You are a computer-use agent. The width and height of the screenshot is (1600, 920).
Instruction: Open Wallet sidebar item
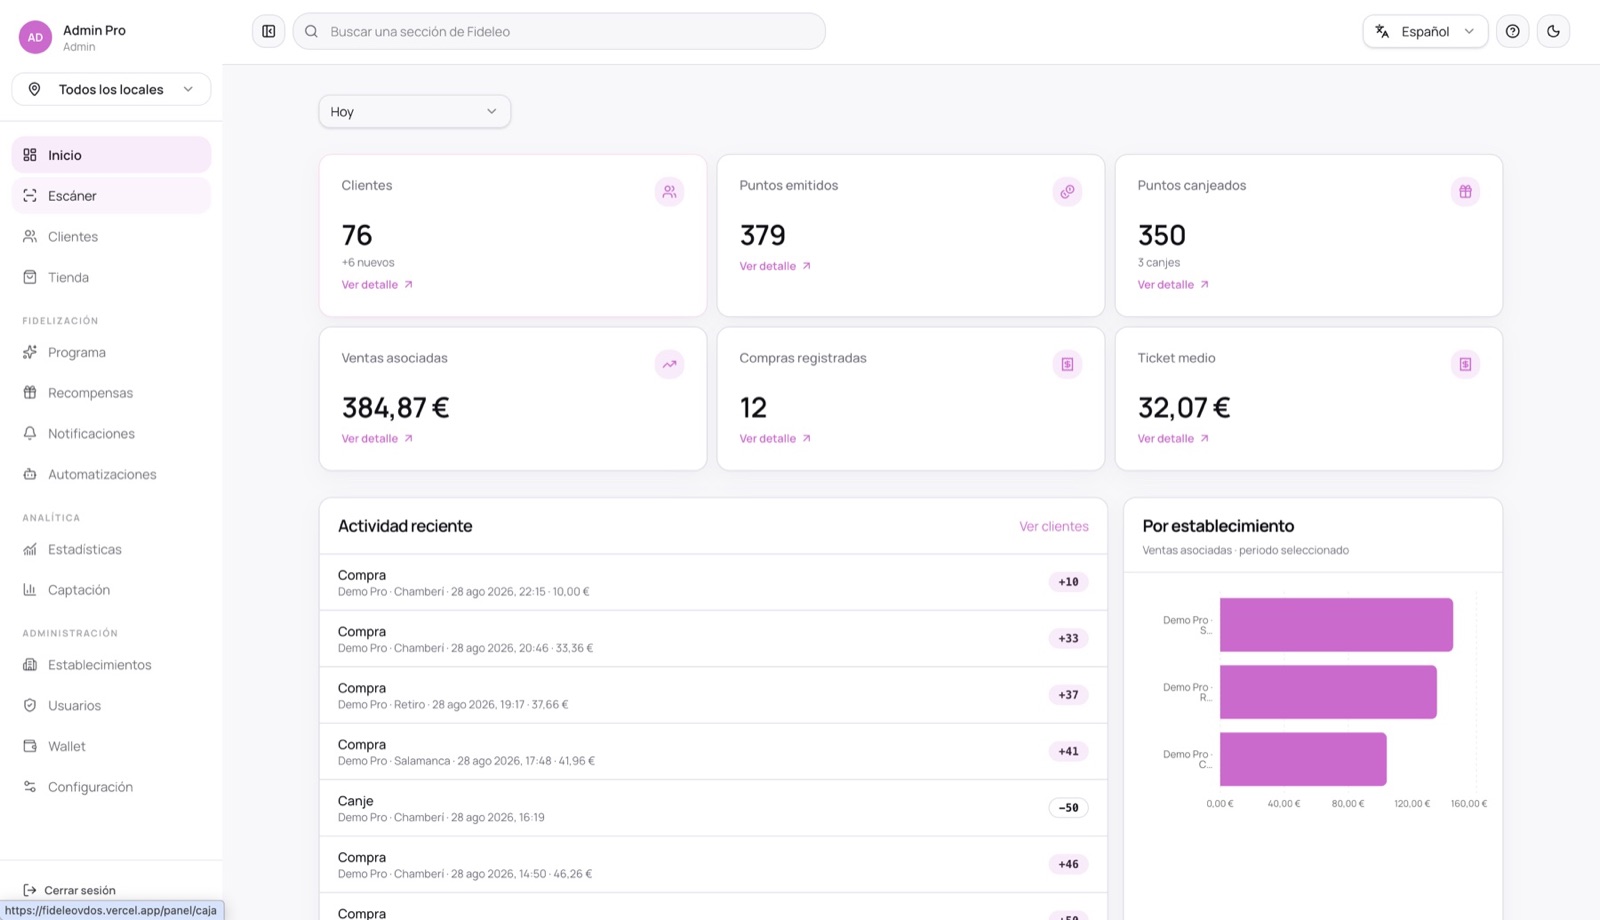111,746
